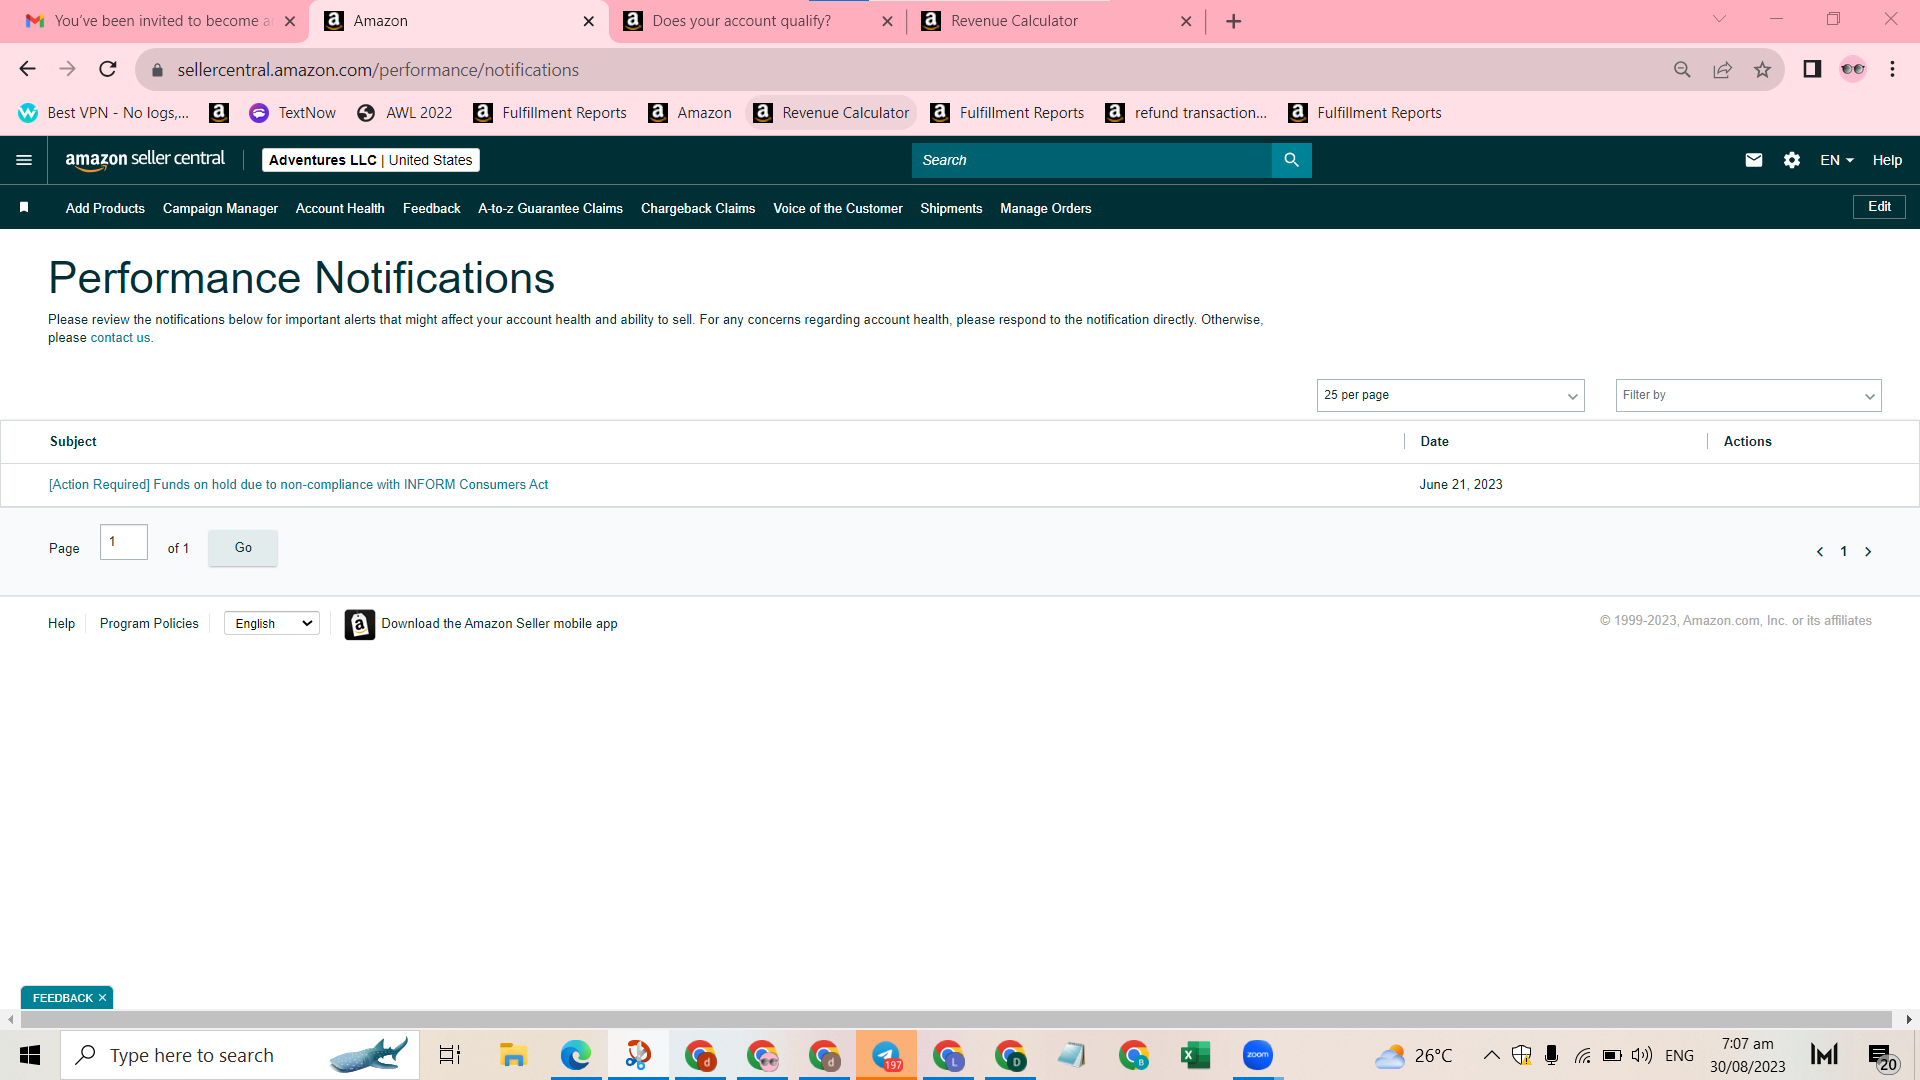The width and height of the screenshot is (1920, 1080).
Task: Open the AWL 2022 bookmark
Action: 405,113
